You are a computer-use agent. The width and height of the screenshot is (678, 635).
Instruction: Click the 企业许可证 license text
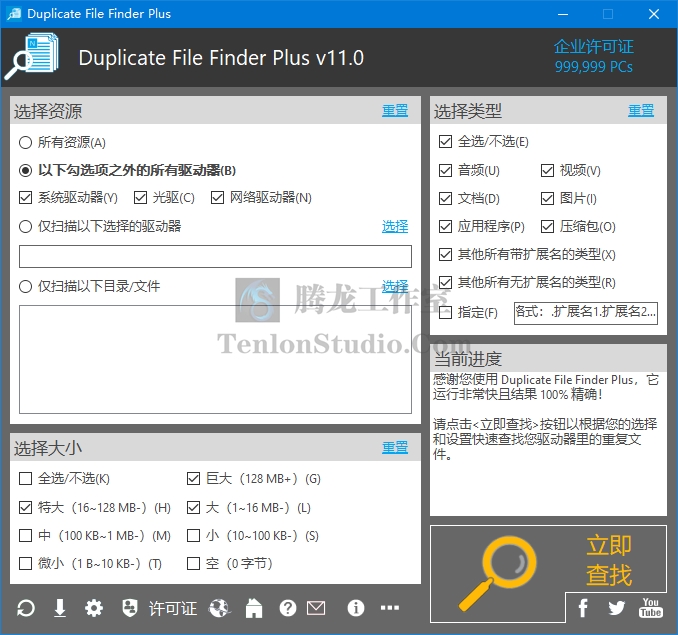[x=594, y=47]
